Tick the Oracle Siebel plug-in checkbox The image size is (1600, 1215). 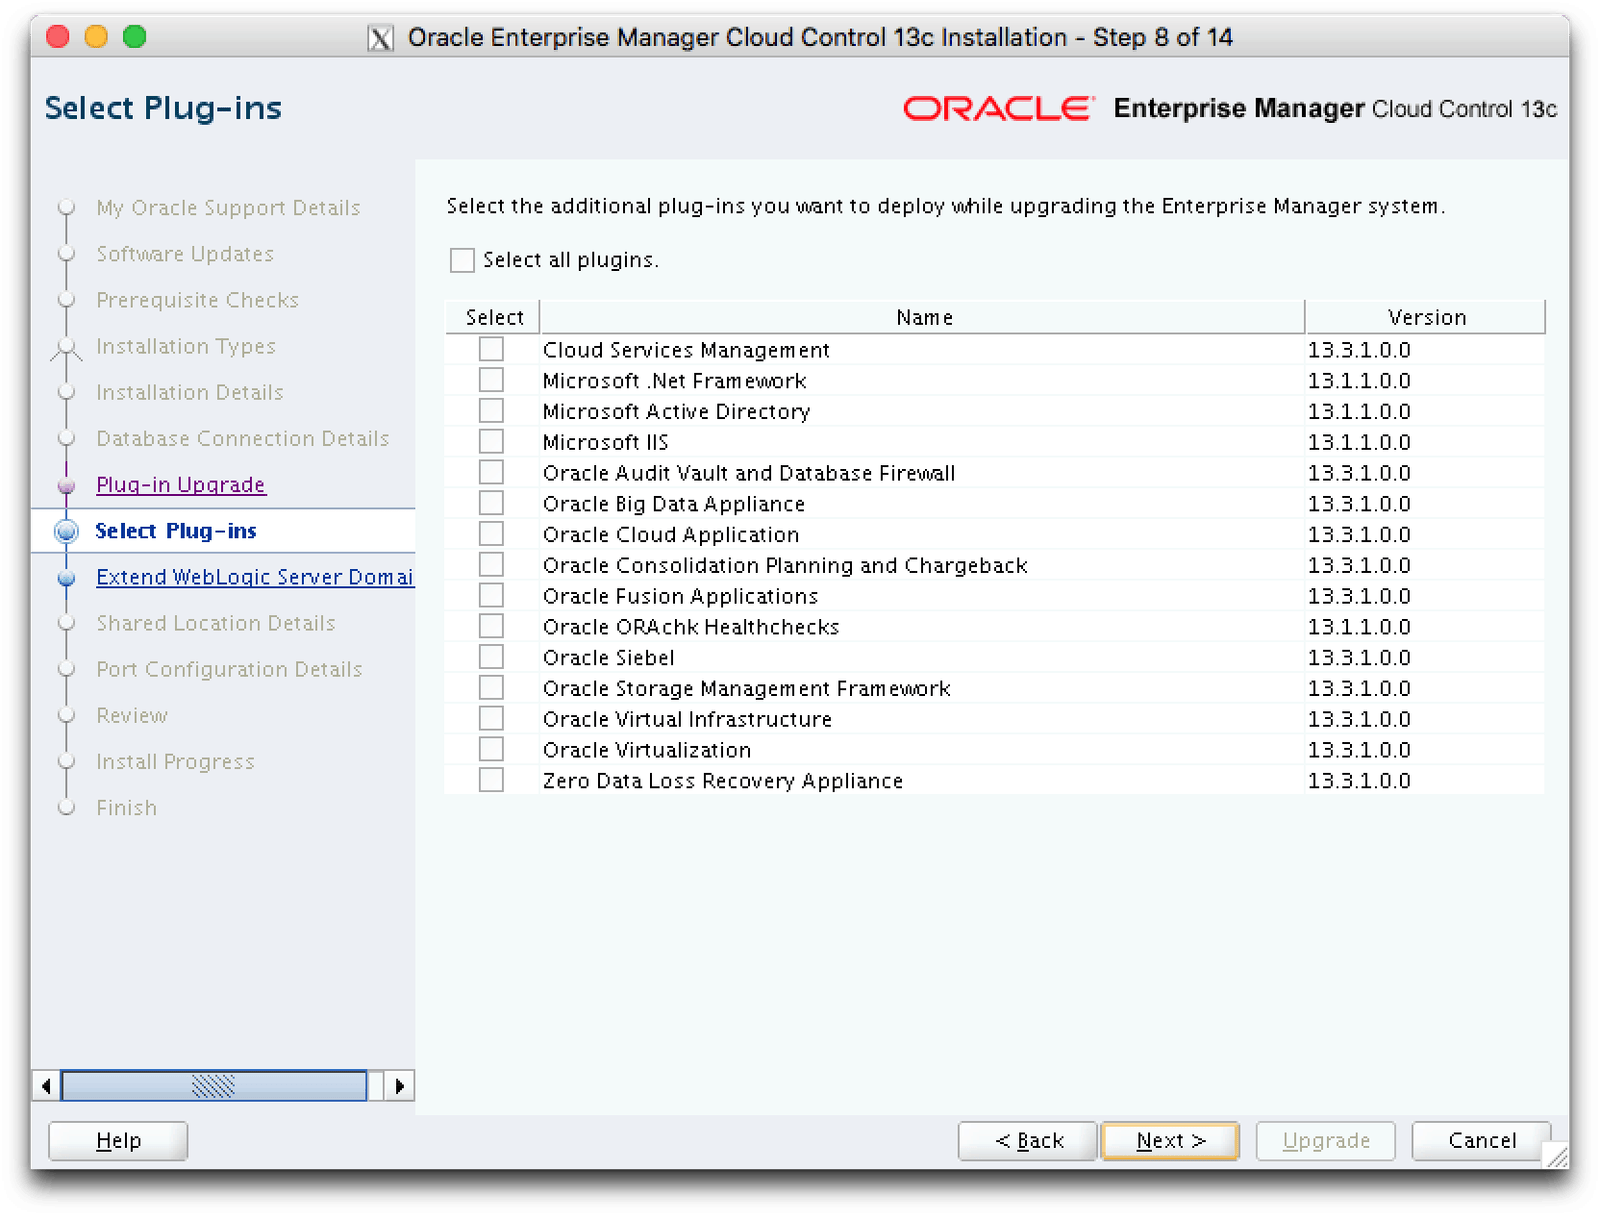(x=491, y=658)
